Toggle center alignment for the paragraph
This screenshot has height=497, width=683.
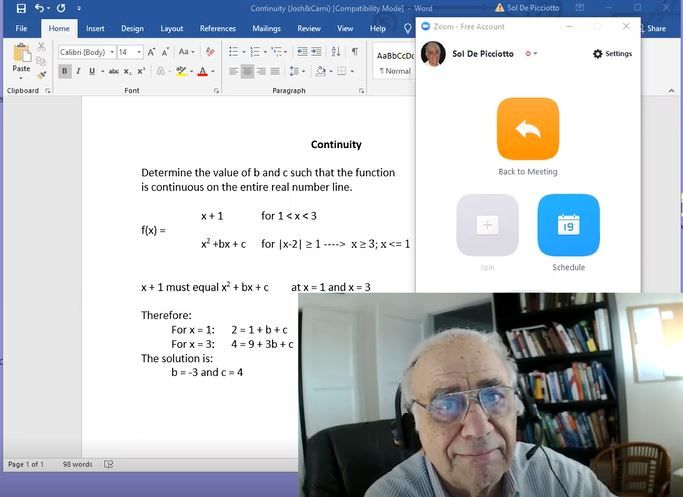(x=247, y=72)
